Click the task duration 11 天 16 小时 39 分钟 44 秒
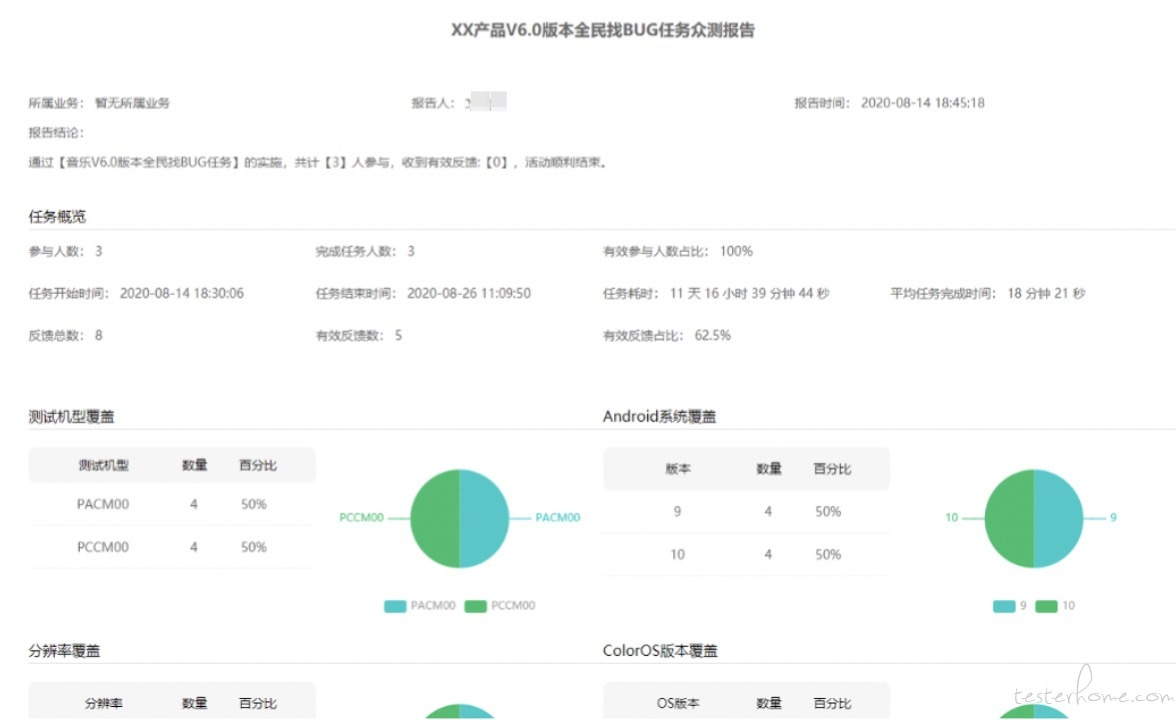The width and height of the screenshot is (1176, 720). 749,293
